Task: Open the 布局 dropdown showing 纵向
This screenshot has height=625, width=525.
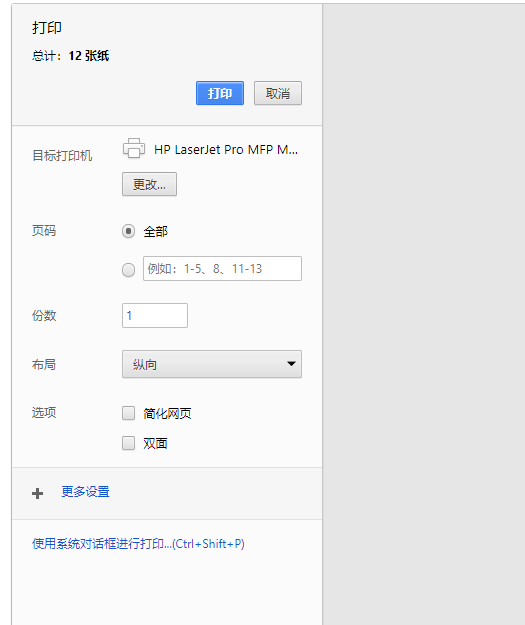Action: (212, 364)
